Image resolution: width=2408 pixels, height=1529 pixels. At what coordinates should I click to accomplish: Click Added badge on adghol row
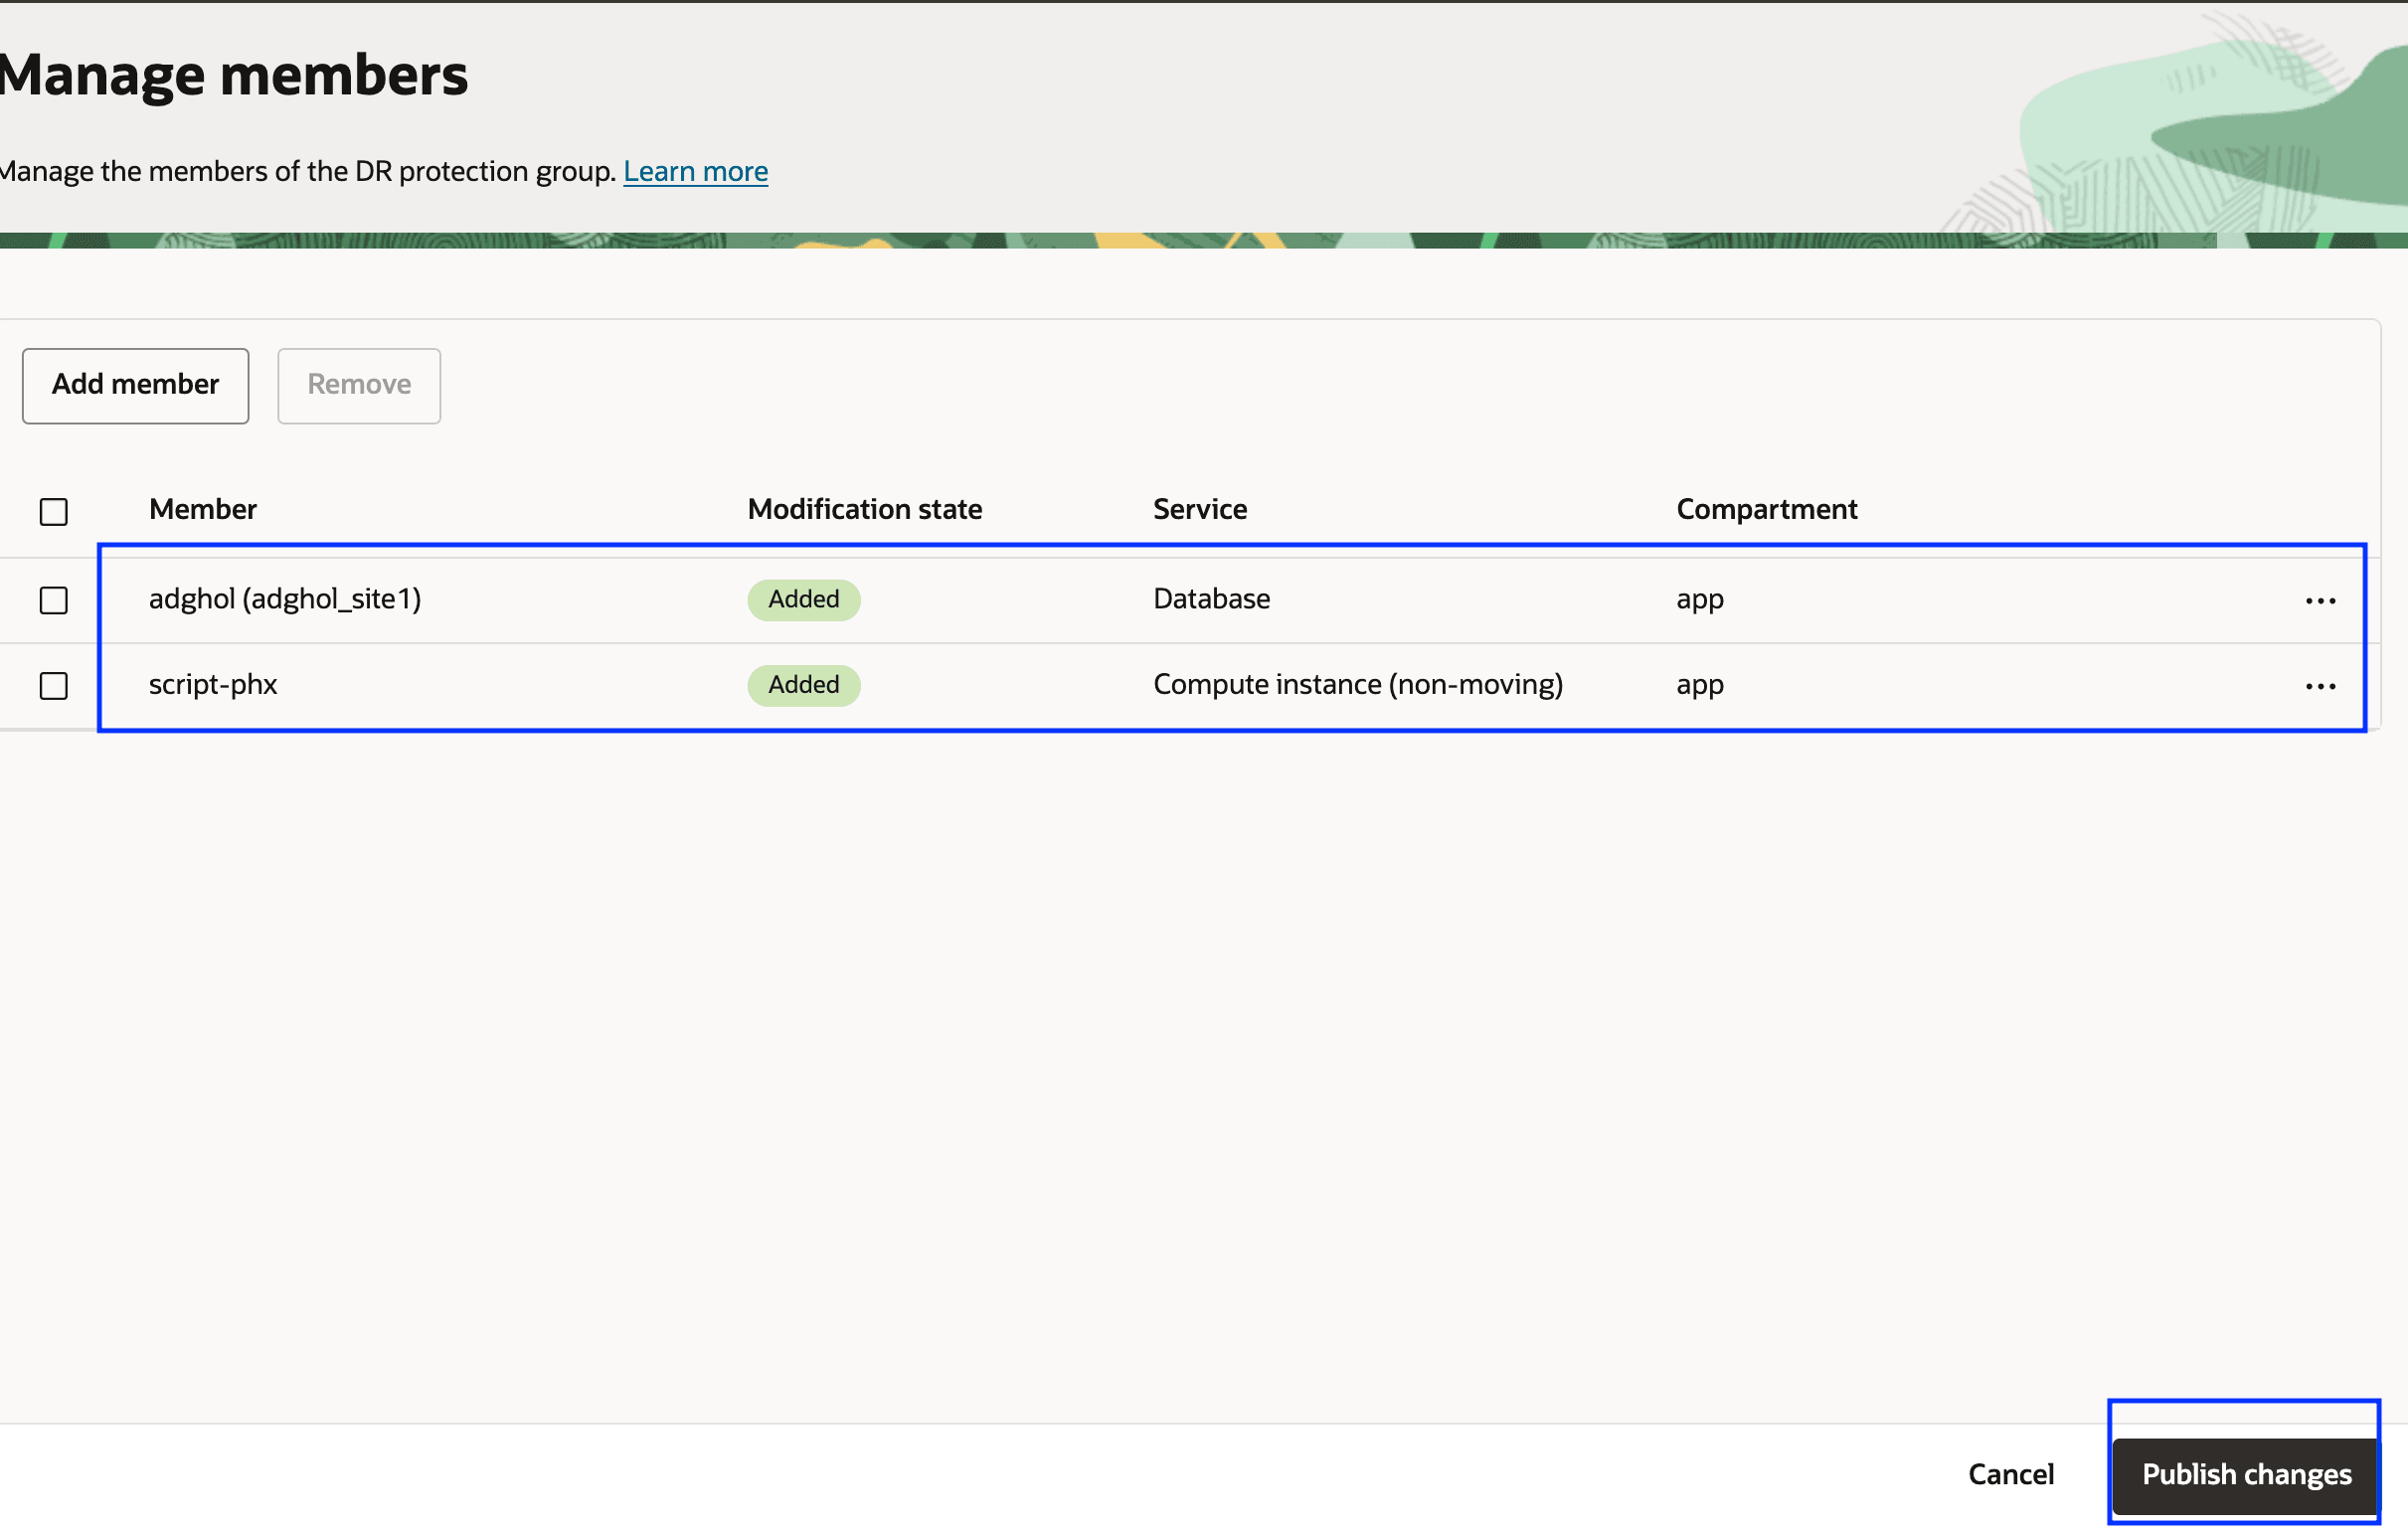point(803,599)
